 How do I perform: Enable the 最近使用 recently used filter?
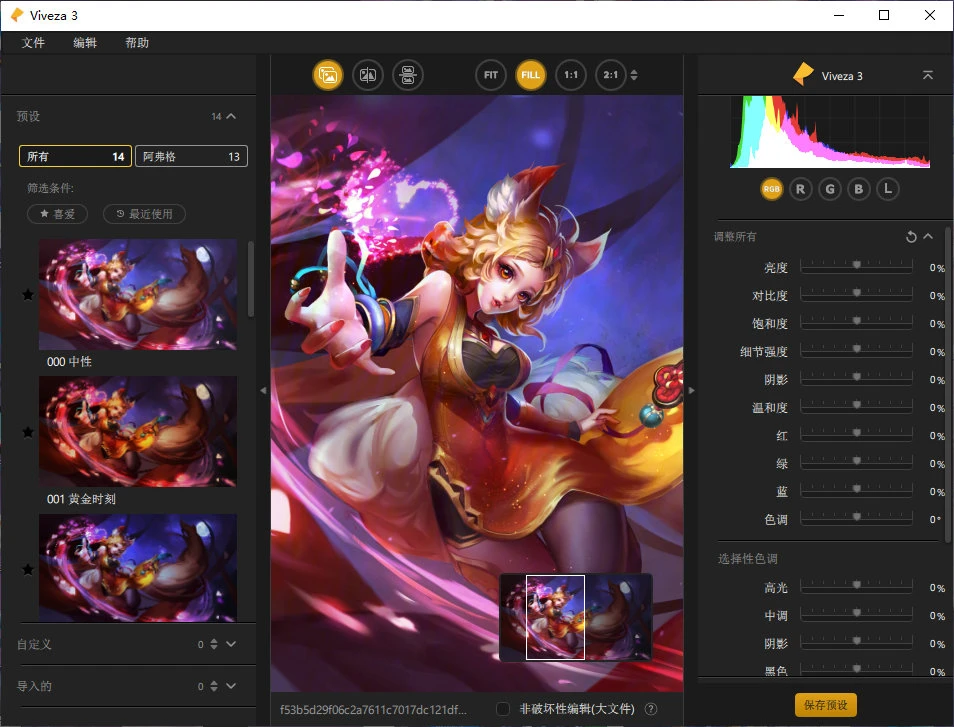pos(143,213)
